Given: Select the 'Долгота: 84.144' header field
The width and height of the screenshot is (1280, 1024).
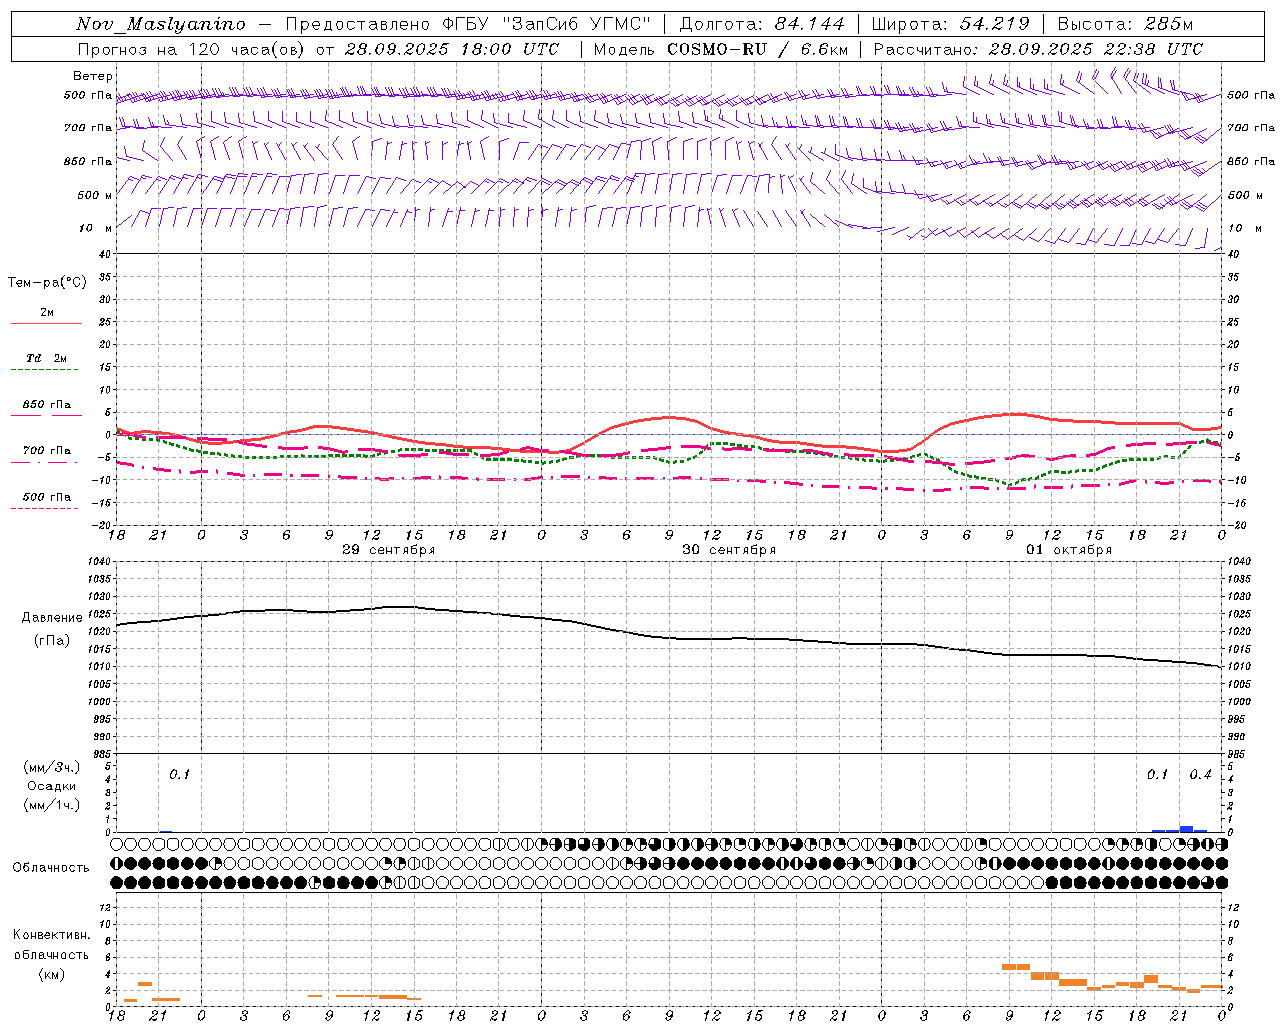Looking at the screenshot, I should click(762, 24).
